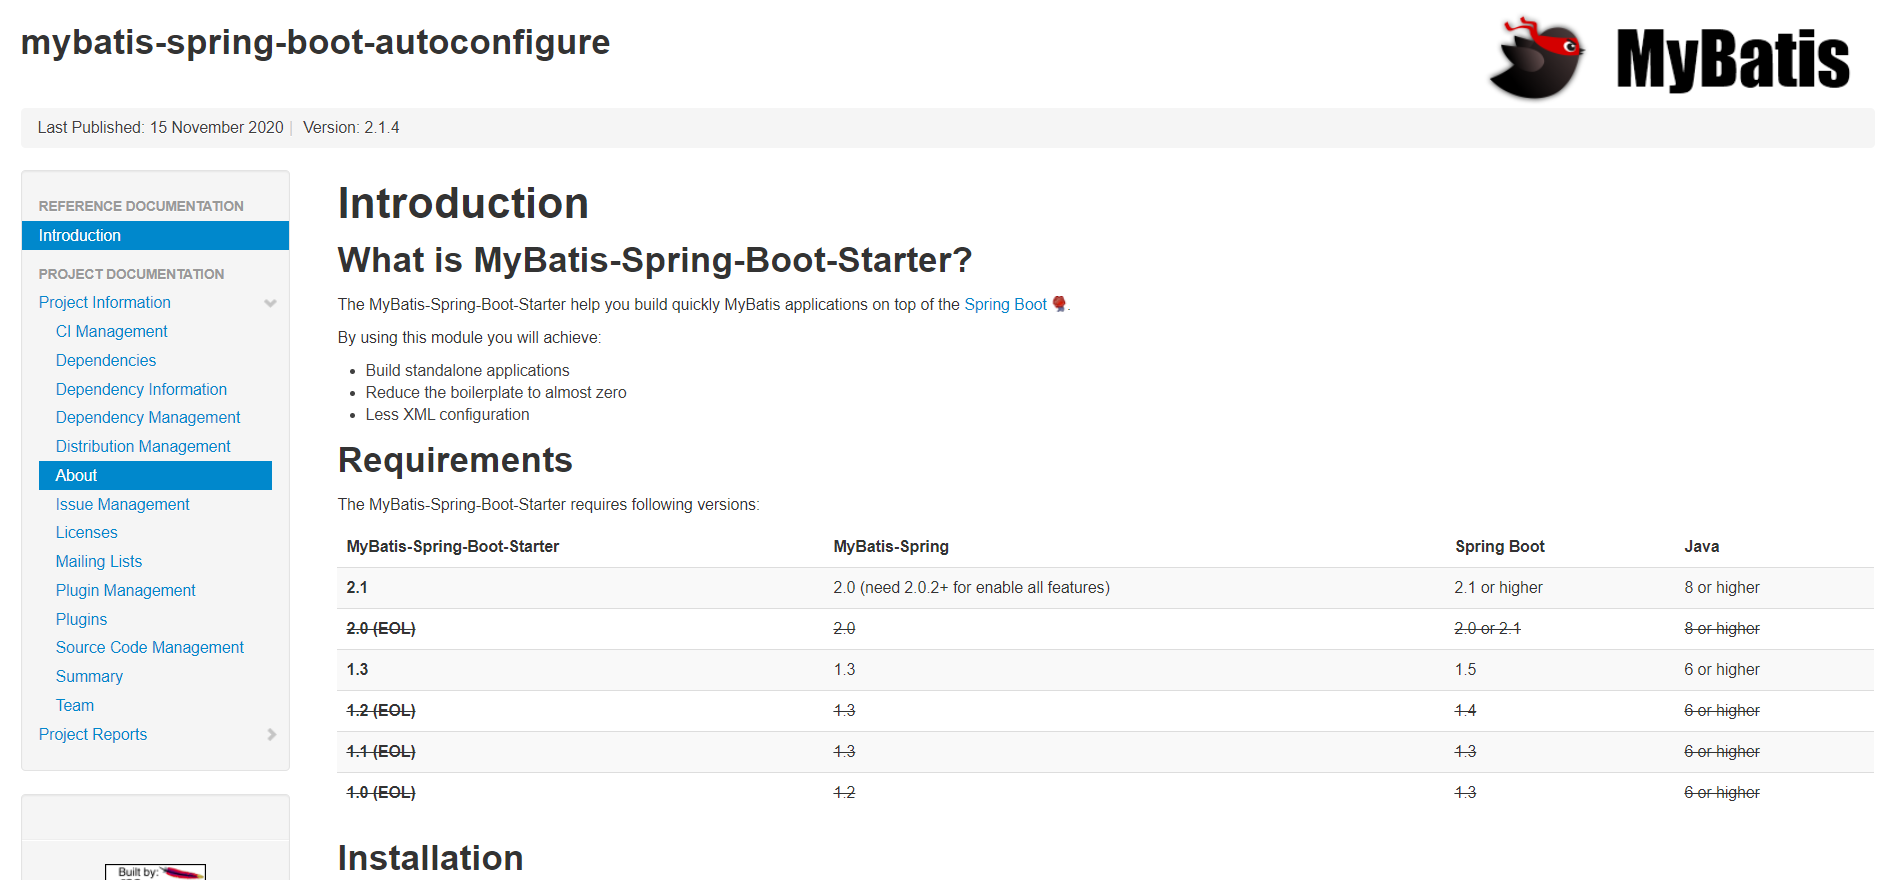1896x880 pixels.
Task: Open the Spring Boot hyperlink
Action: [x=1005, y=304]
